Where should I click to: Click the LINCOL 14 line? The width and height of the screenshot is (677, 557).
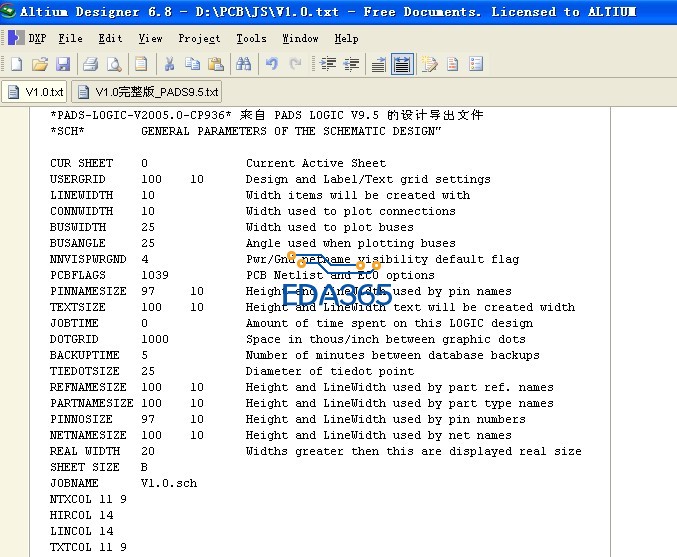[x=82, y=531]
